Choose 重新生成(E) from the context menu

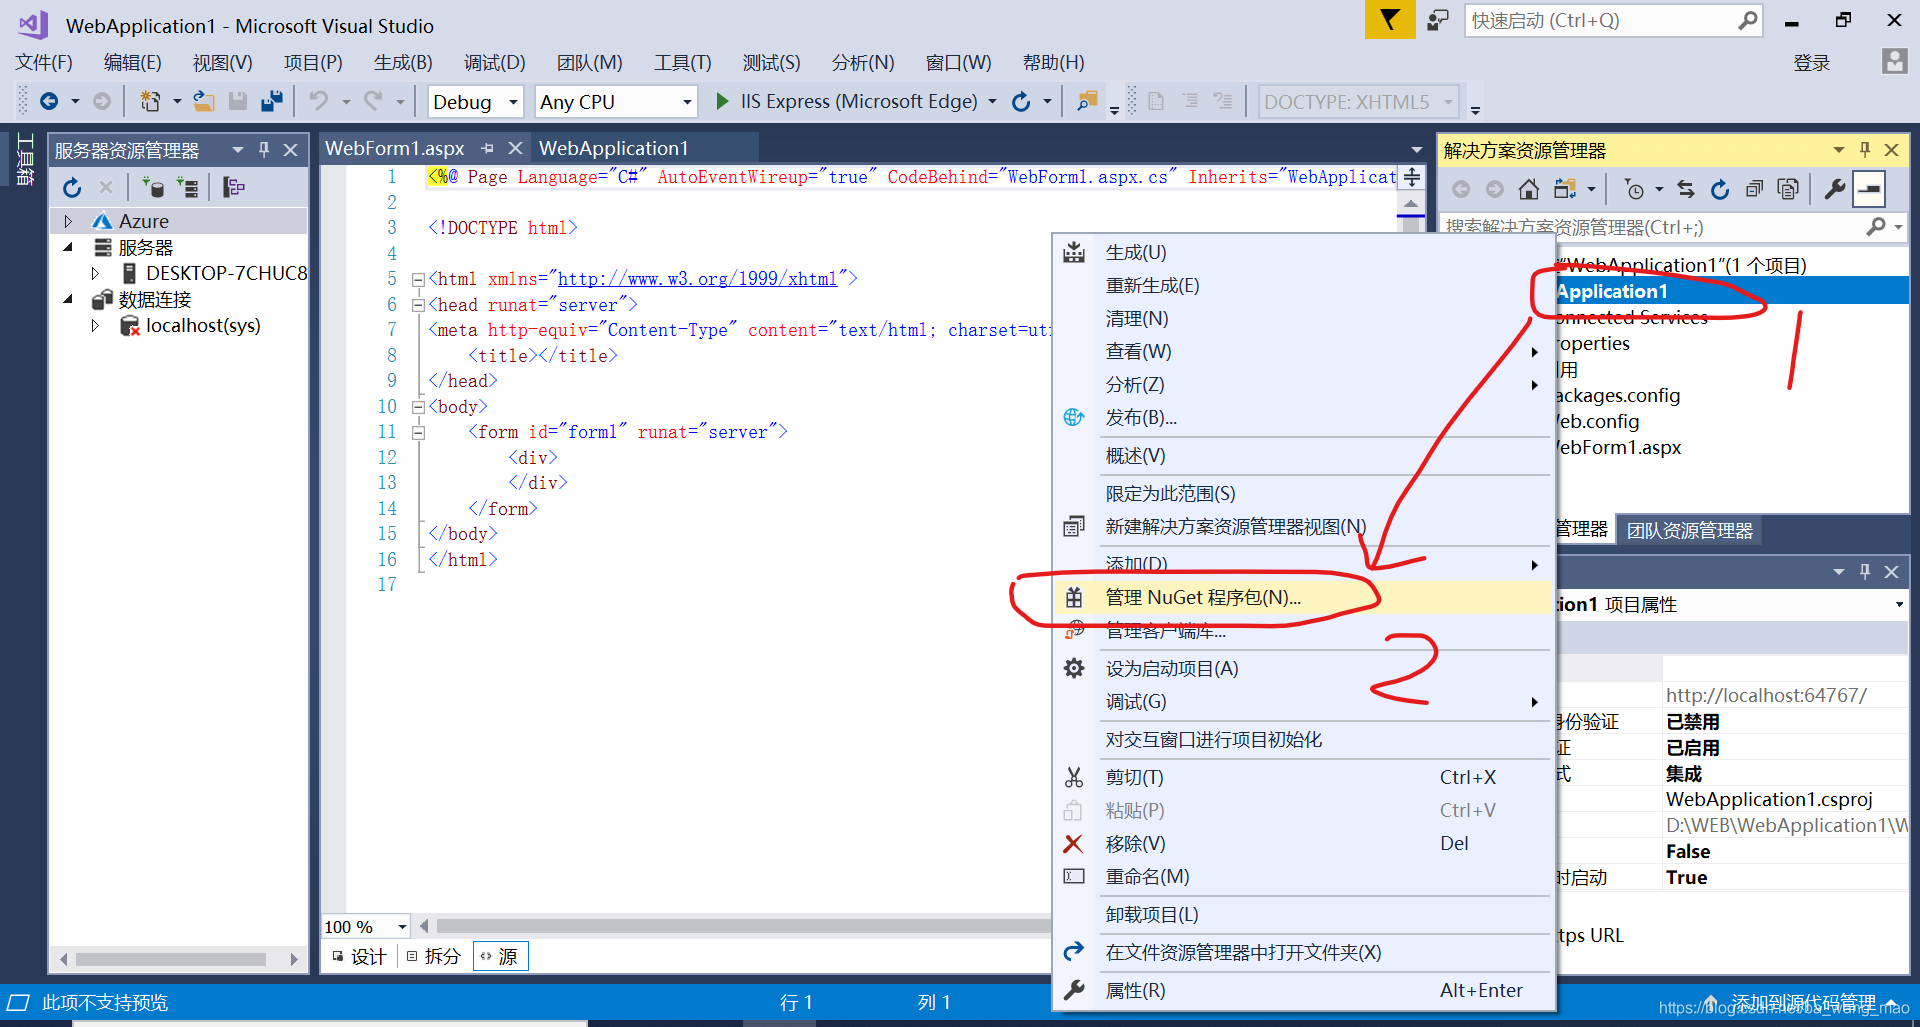[1303, 286]
